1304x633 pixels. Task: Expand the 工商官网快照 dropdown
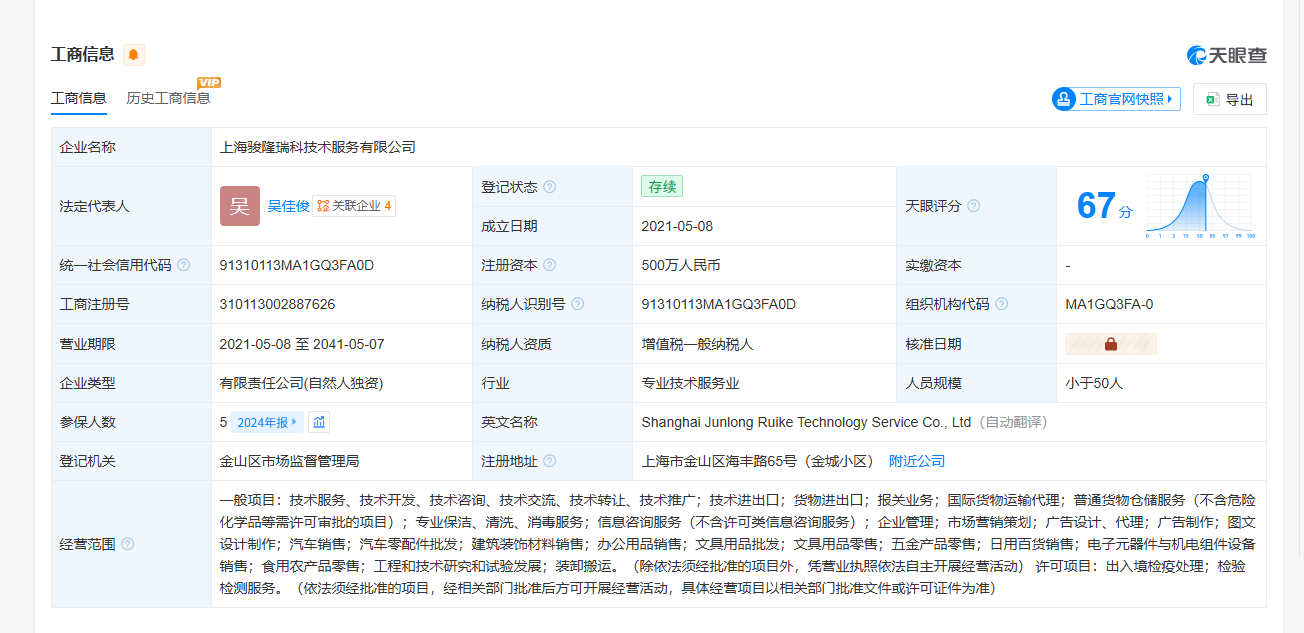click(x=1116, y=99)
